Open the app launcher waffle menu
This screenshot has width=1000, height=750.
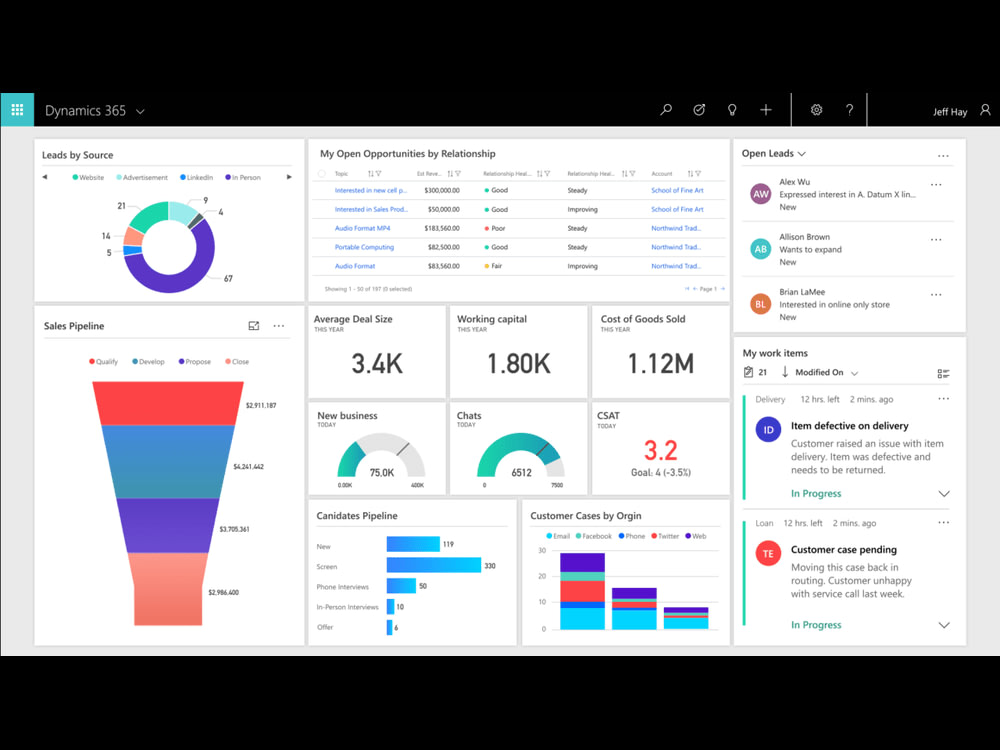pyautogui.click(x=17, y=110)
